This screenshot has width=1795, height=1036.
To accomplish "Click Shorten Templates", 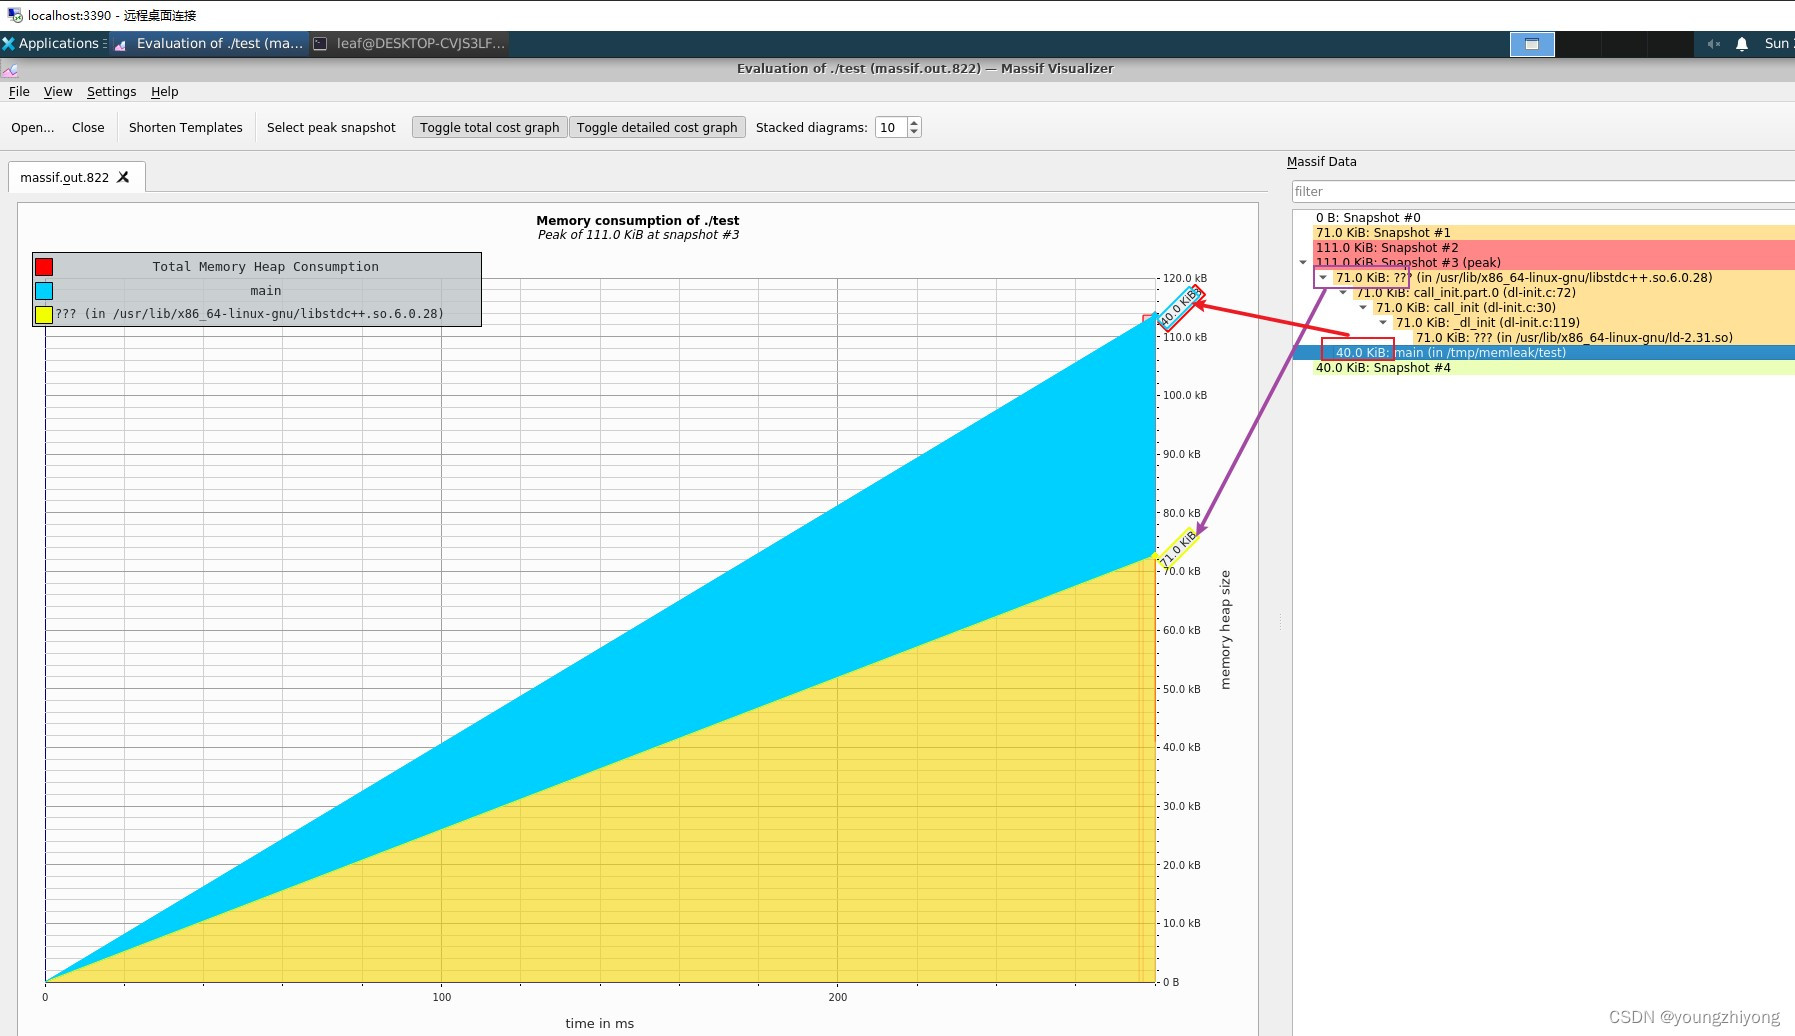I will 186,127.
